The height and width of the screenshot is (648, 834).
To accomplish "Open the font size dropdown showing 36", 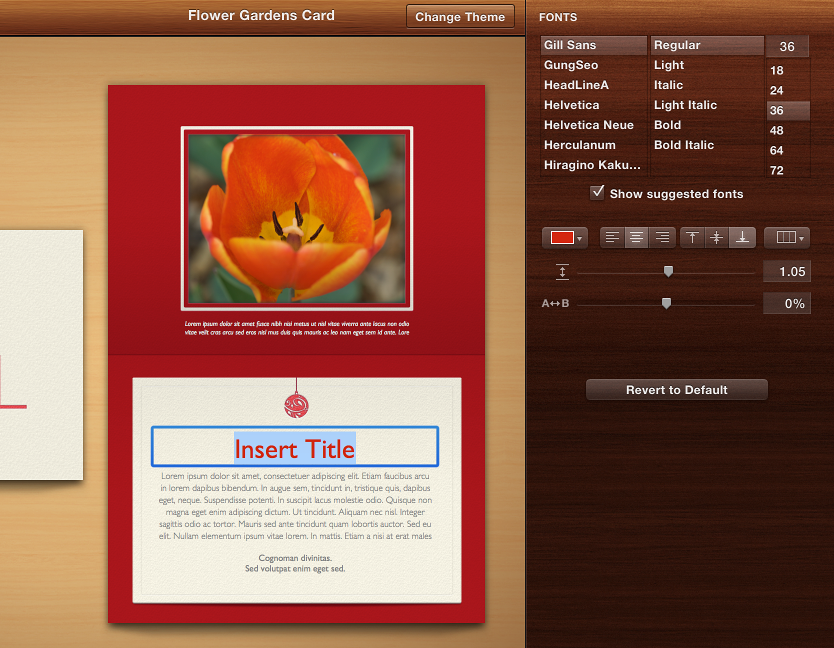I will 787,46.
